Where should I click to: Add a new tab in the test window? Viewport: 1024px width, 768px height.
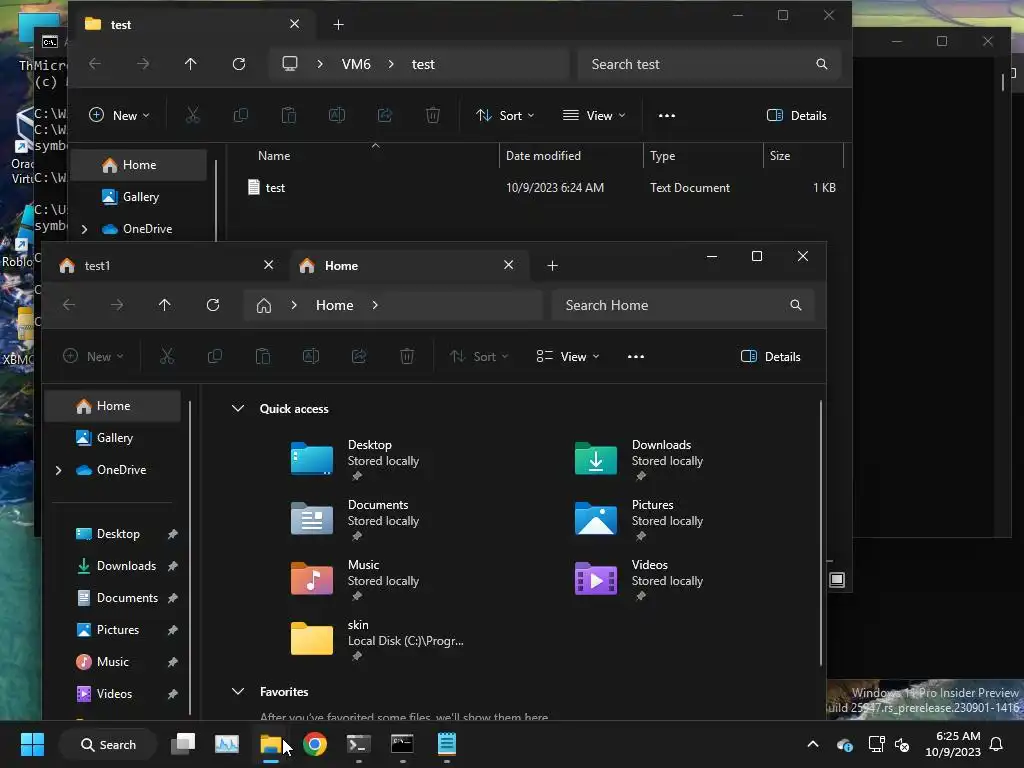(x=338, y=25)
